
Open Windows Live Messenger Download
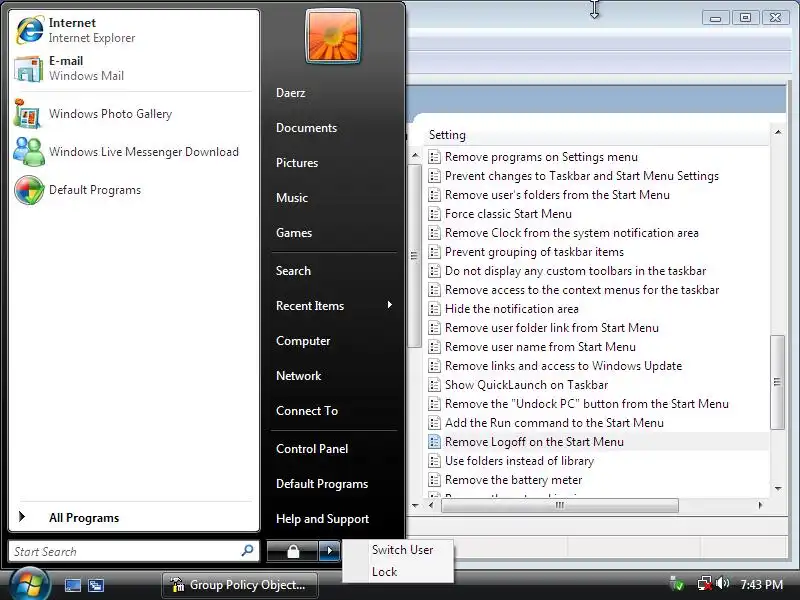tap(133, 152)
